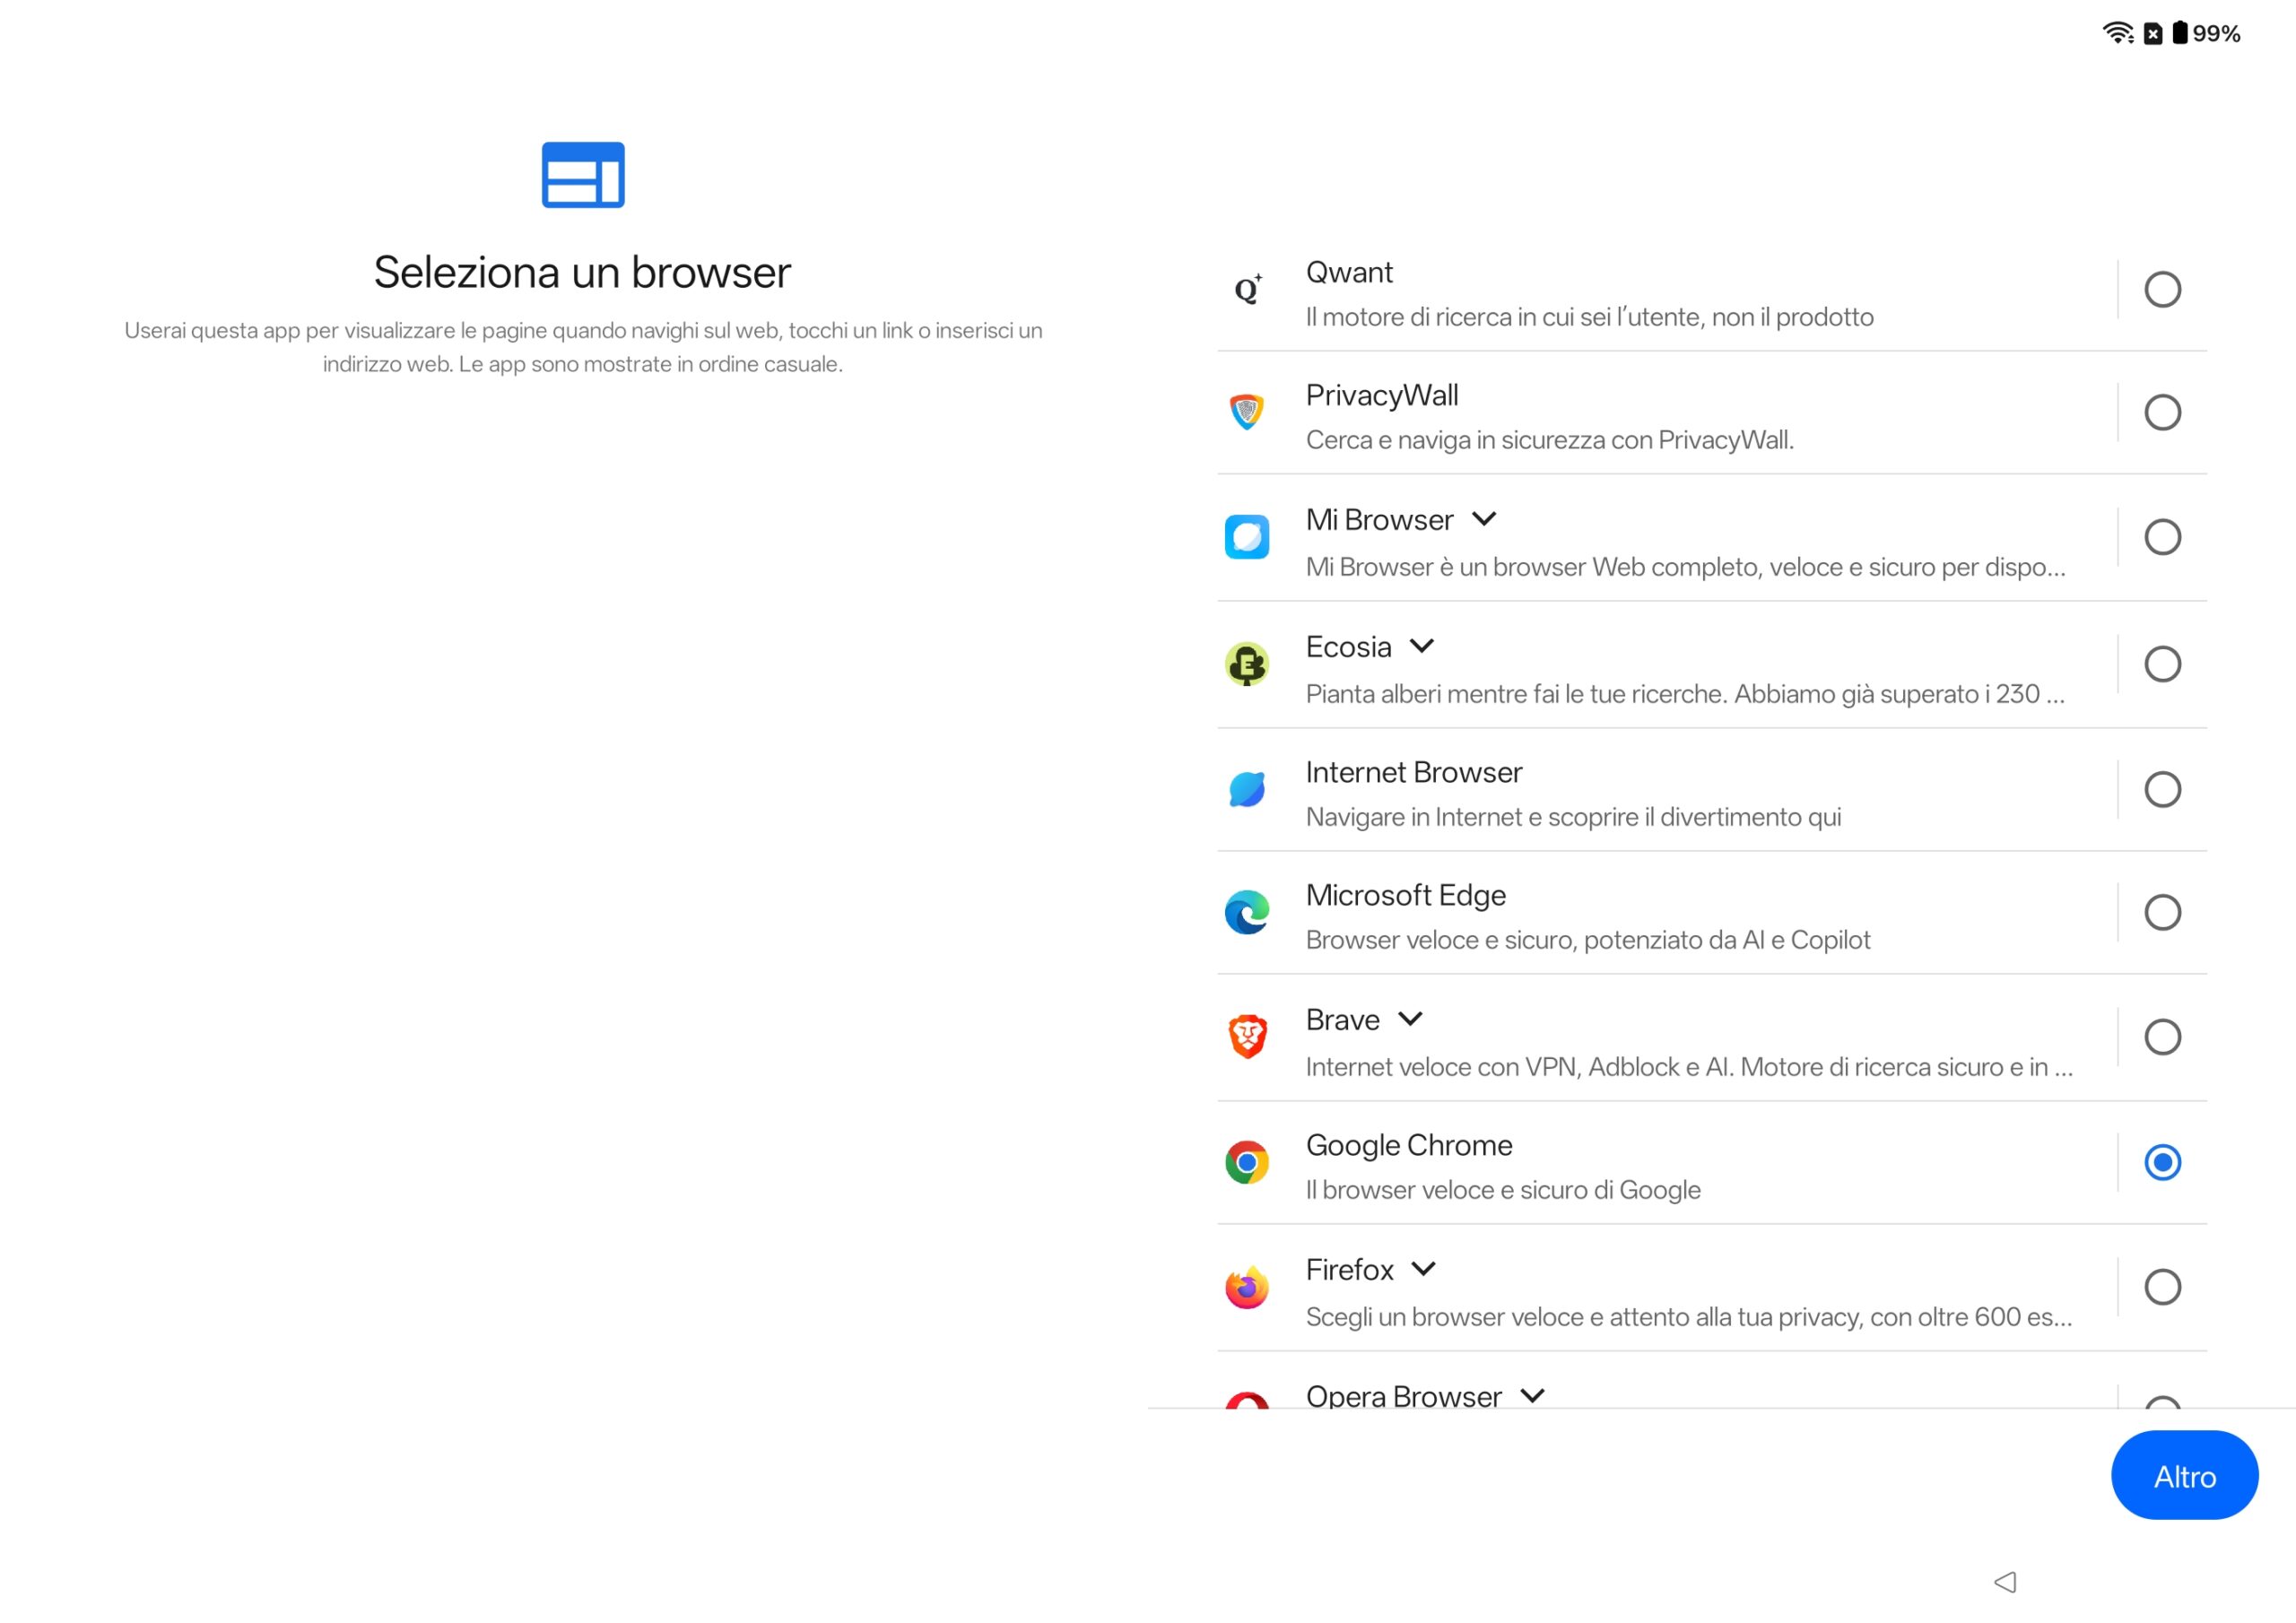Expand the Ecosia description chevron

1422,646
